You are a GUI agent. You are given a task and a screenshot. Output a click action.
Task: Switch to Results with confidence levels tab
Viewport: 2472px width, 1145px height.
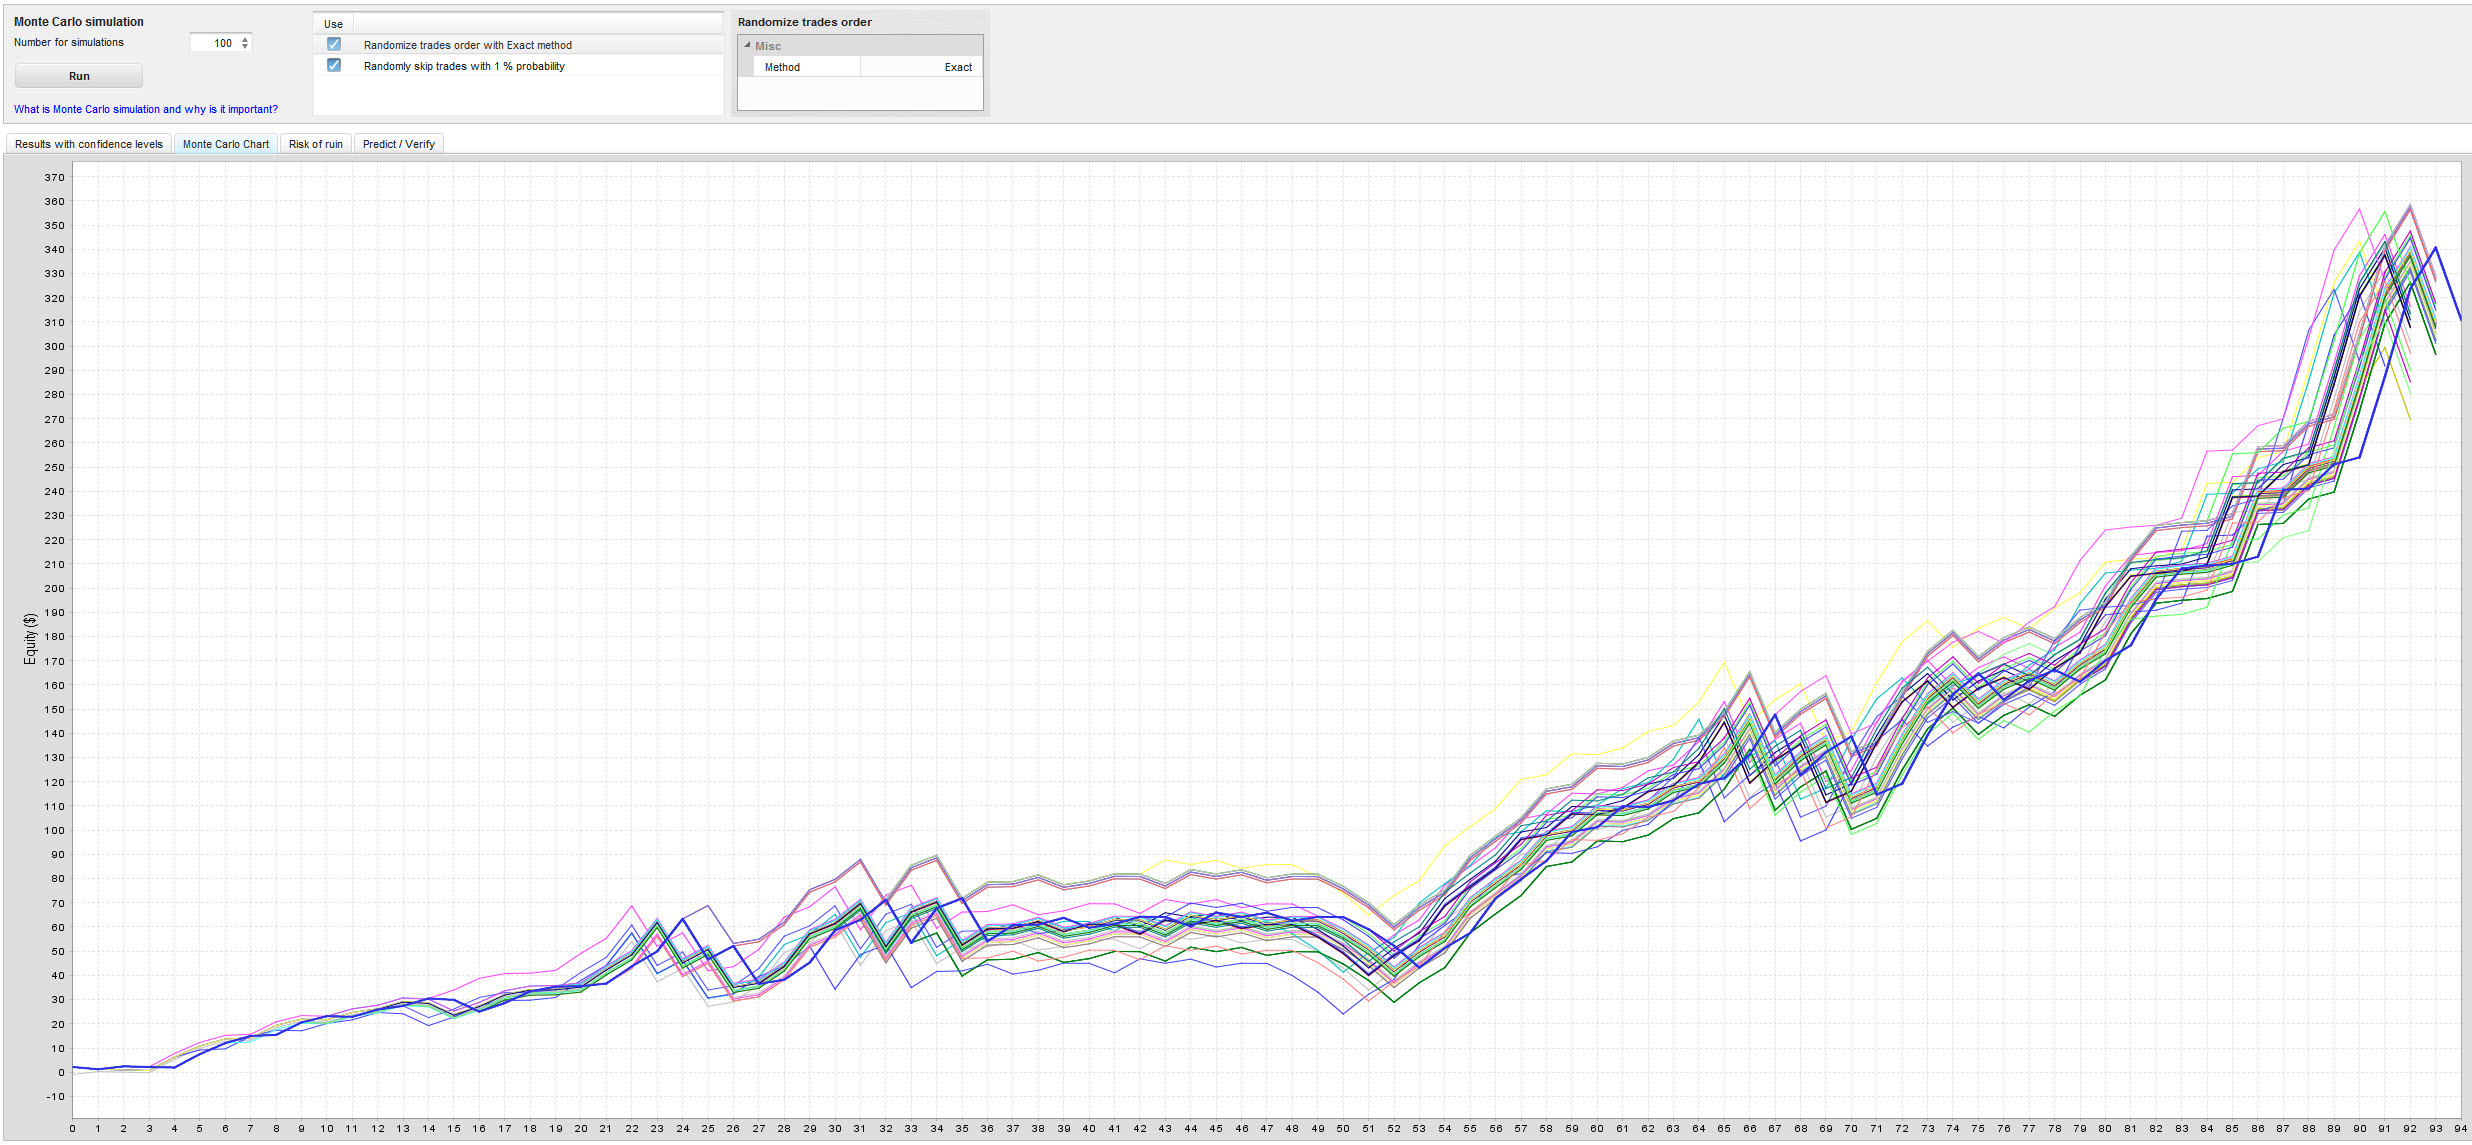pyautogui.click(x=89, y=144)
